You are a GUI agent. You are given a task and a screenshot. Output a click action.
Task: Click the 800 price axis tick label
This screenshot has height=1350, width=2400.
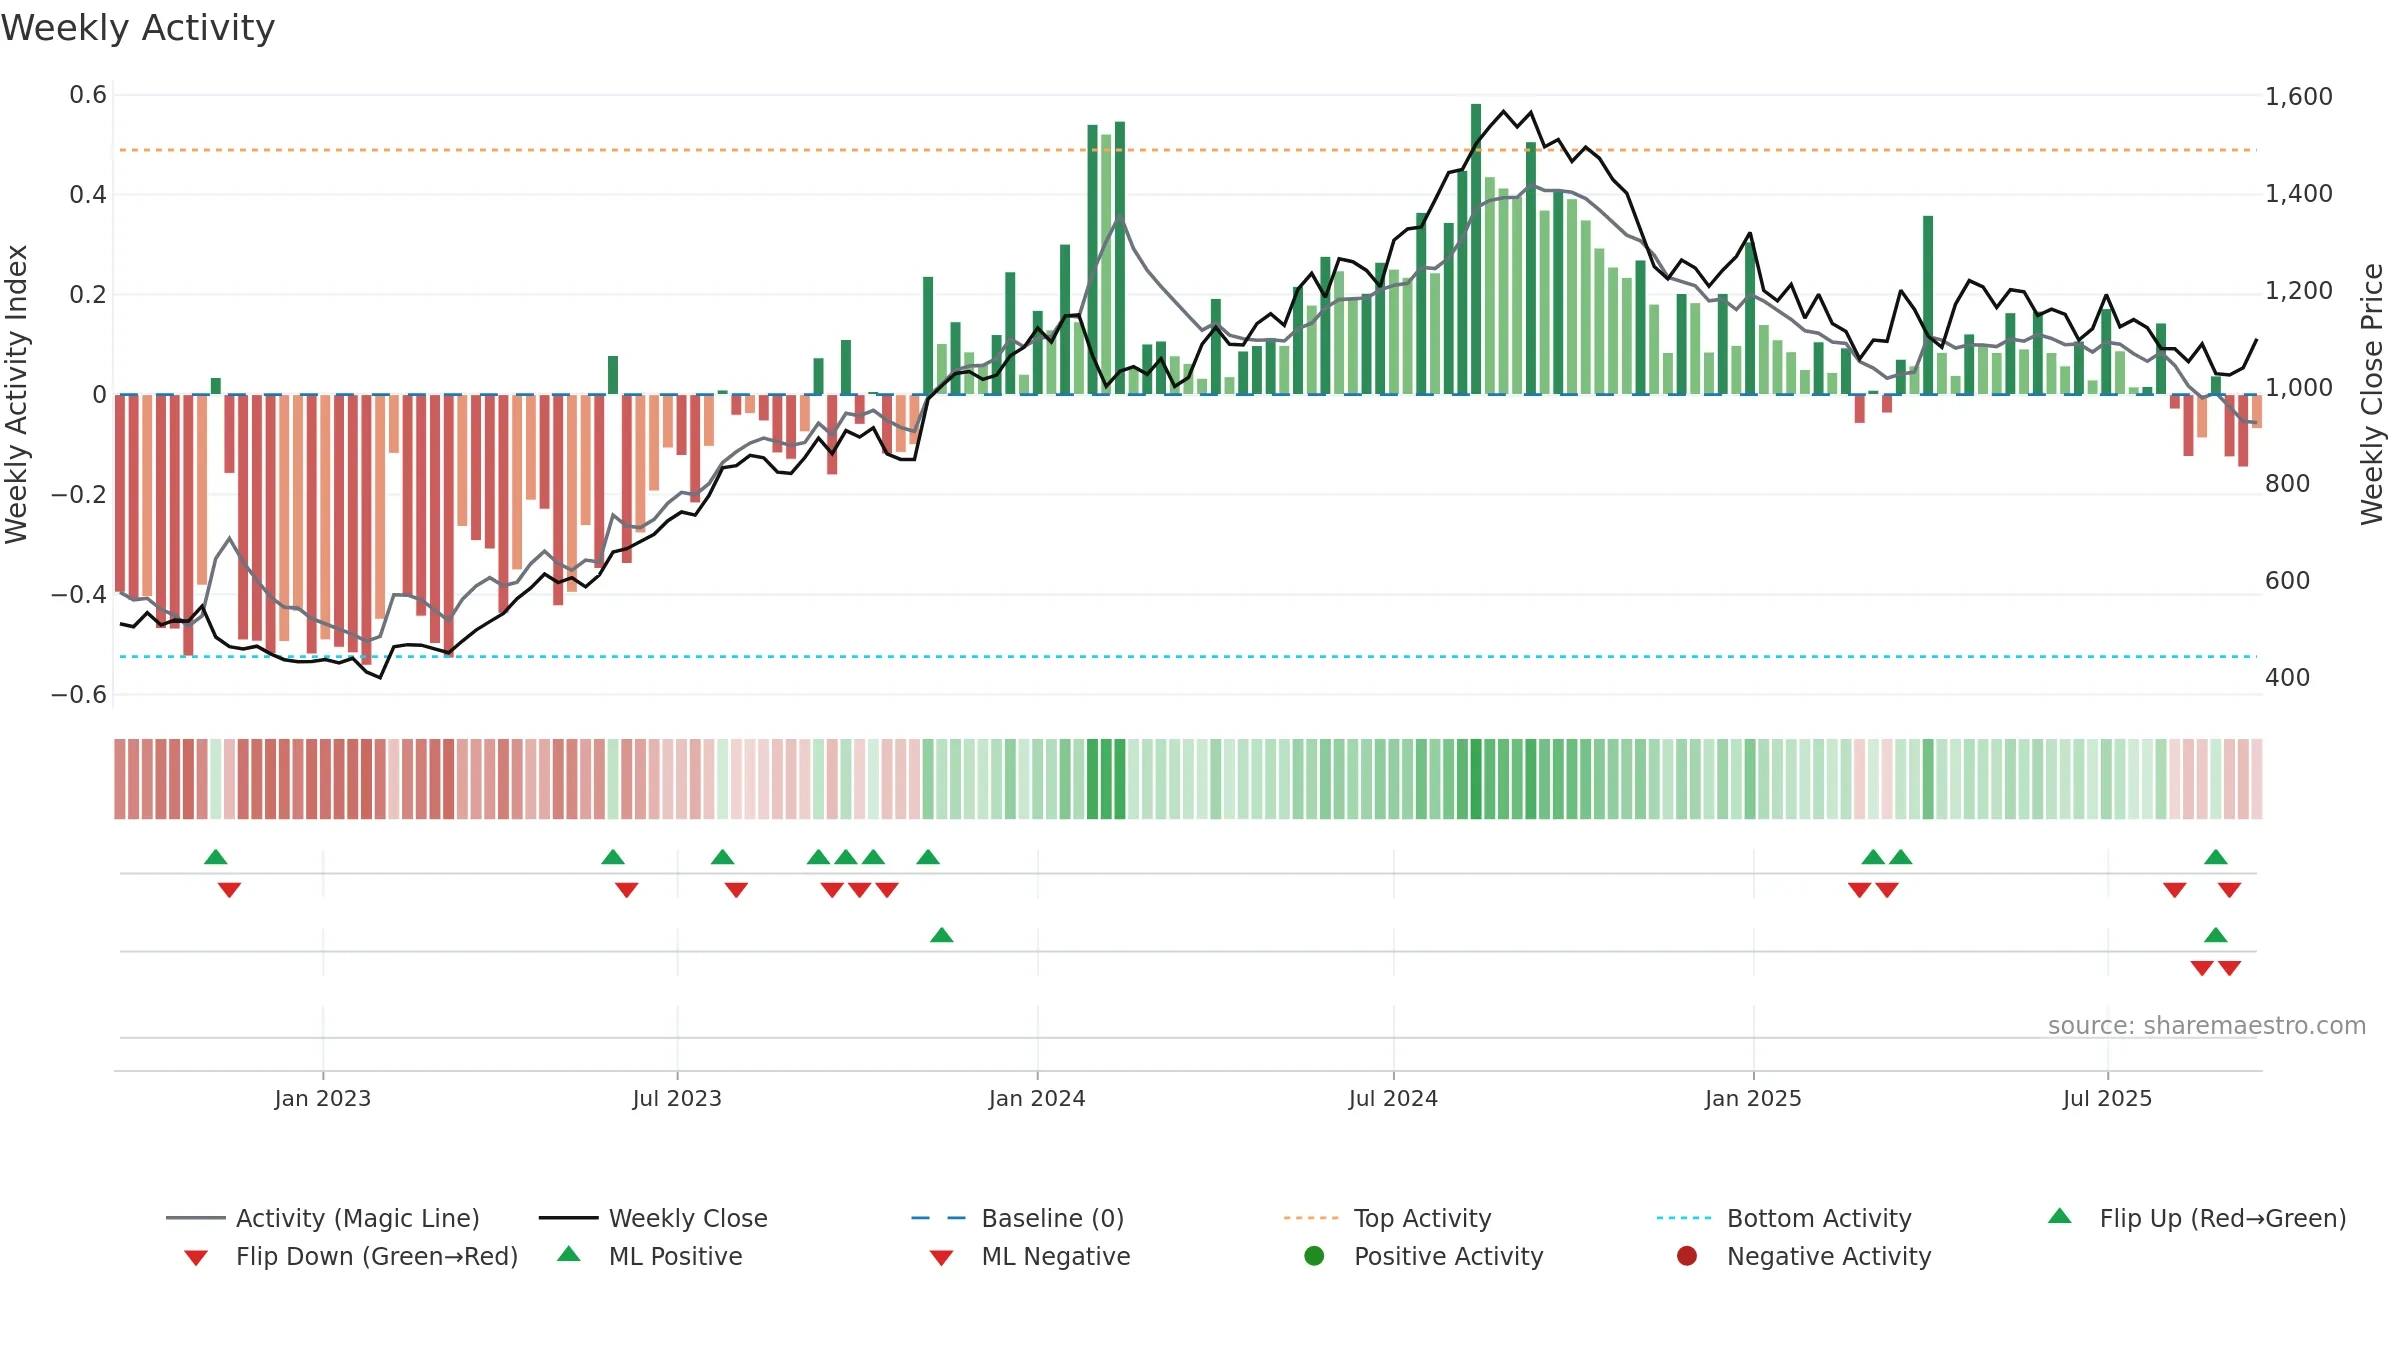click(x=2288, y=484)
